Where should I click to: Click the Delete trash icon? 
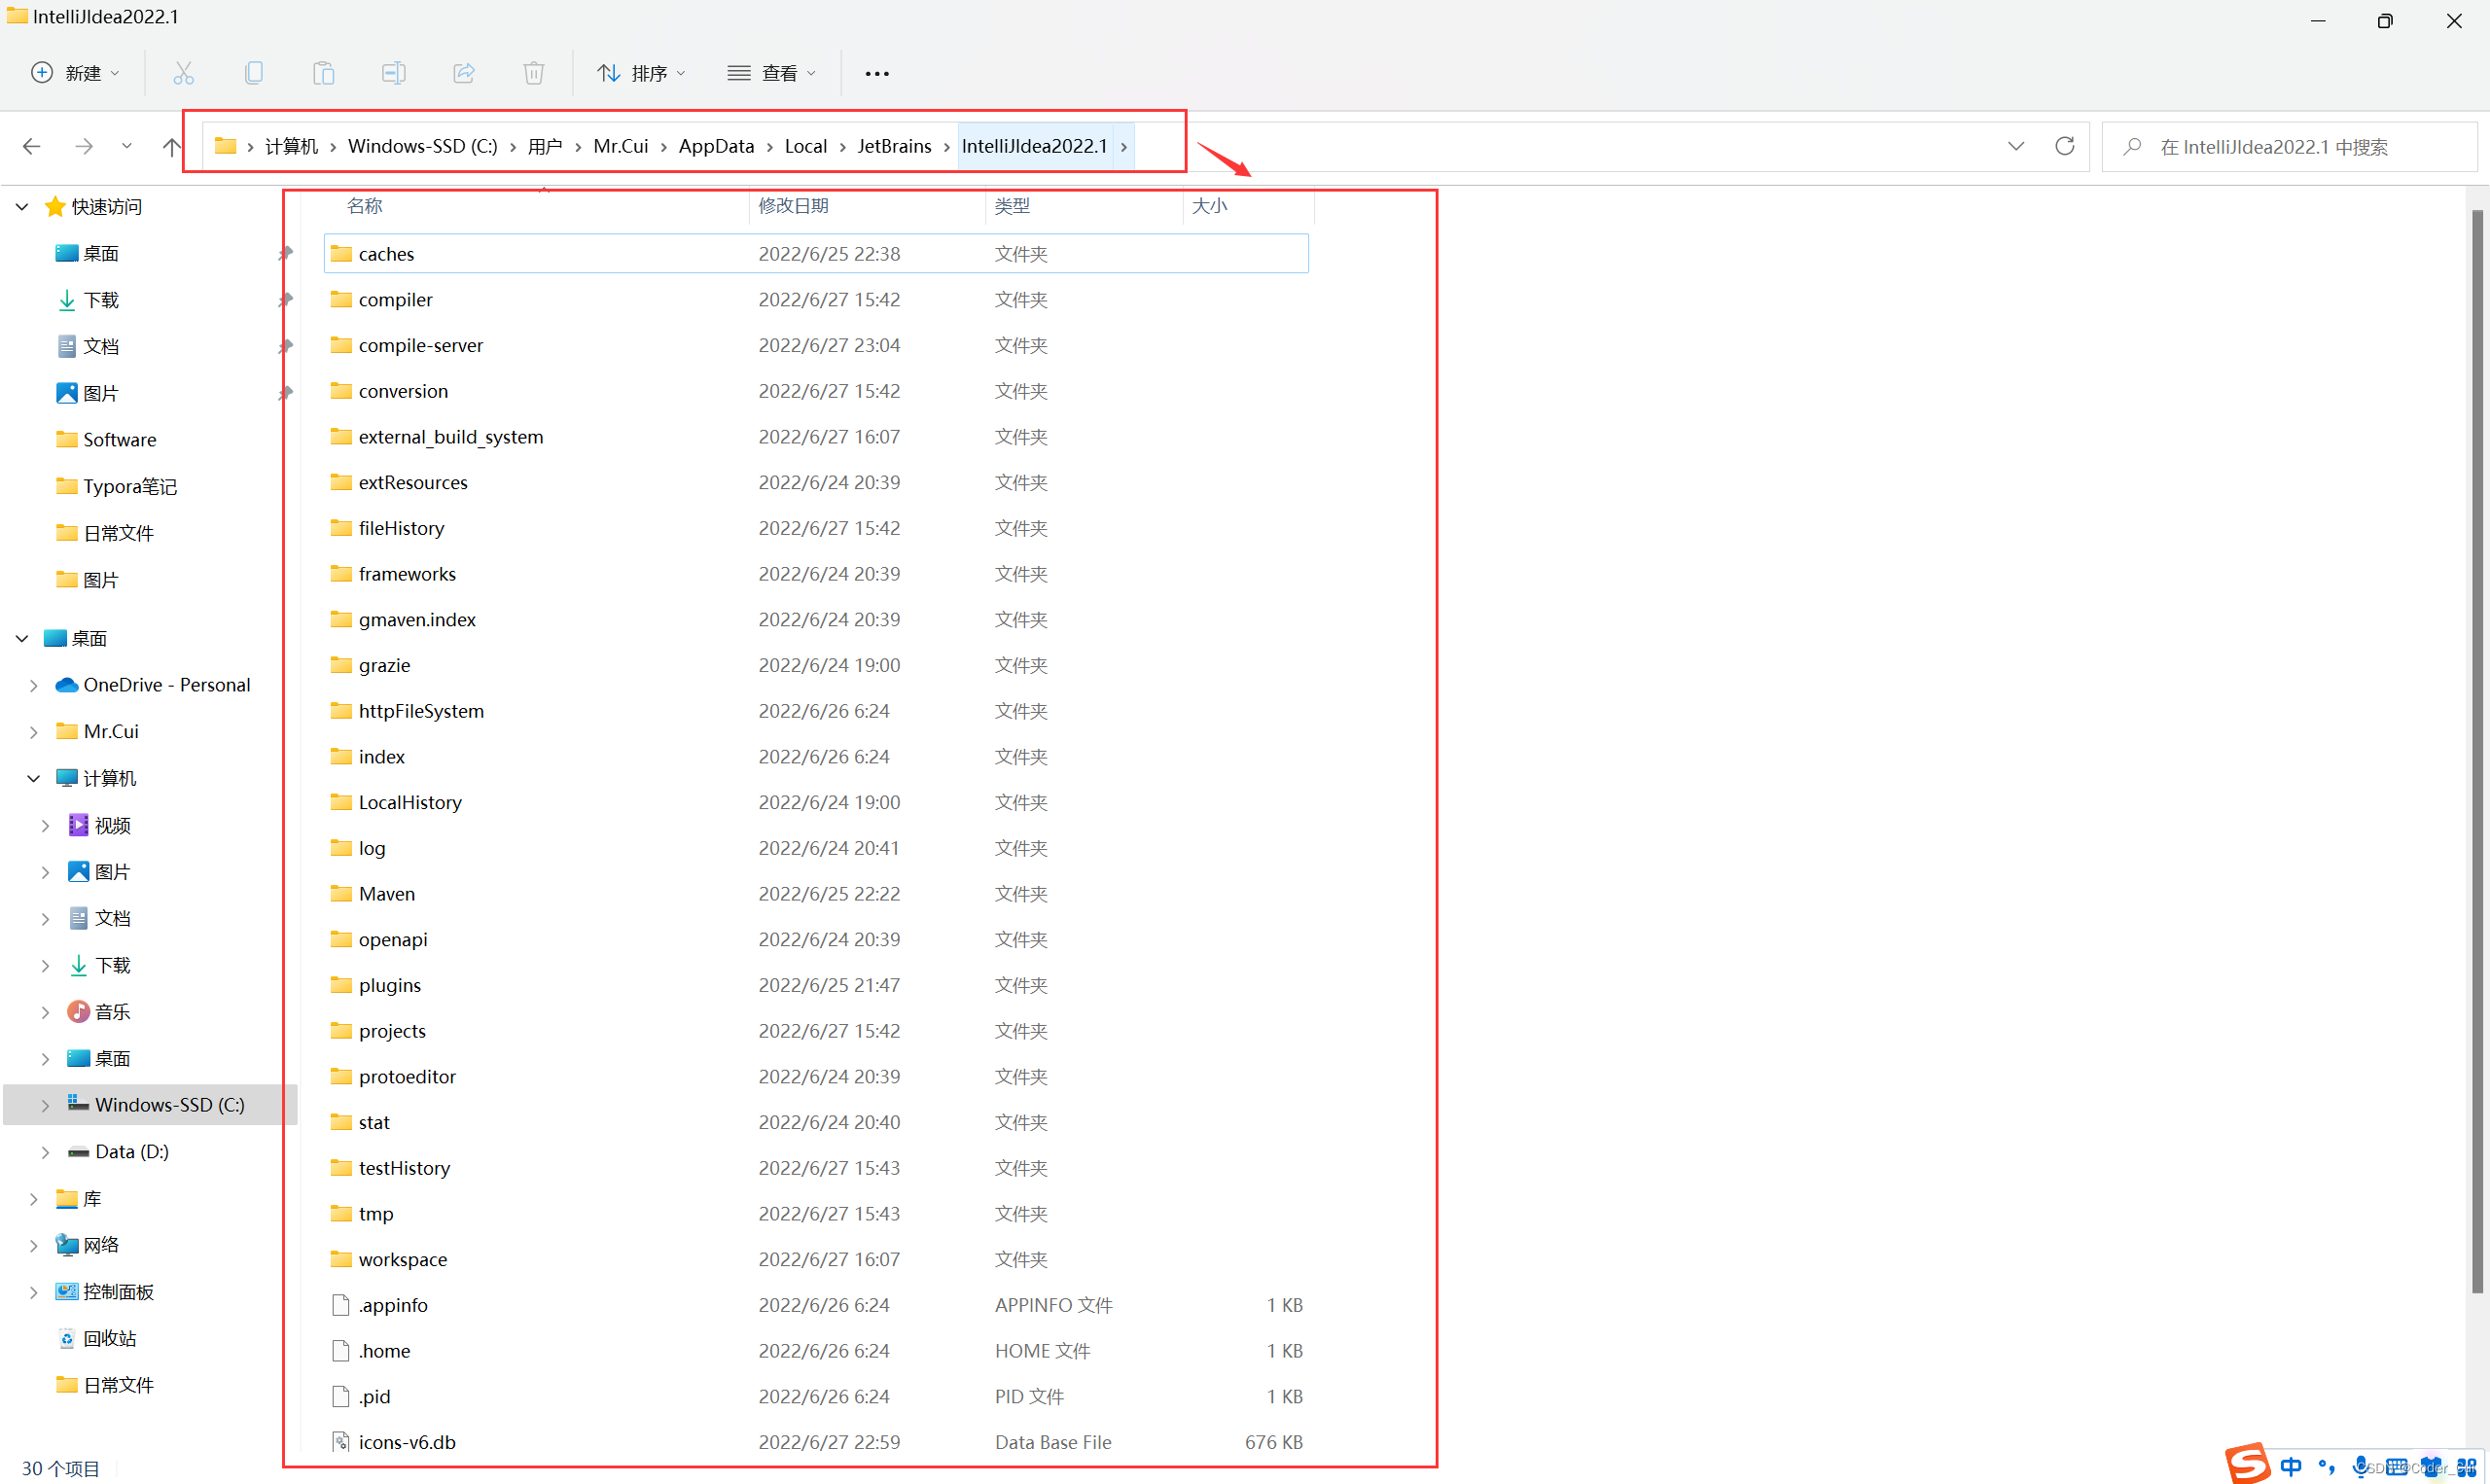coord(534,73)
